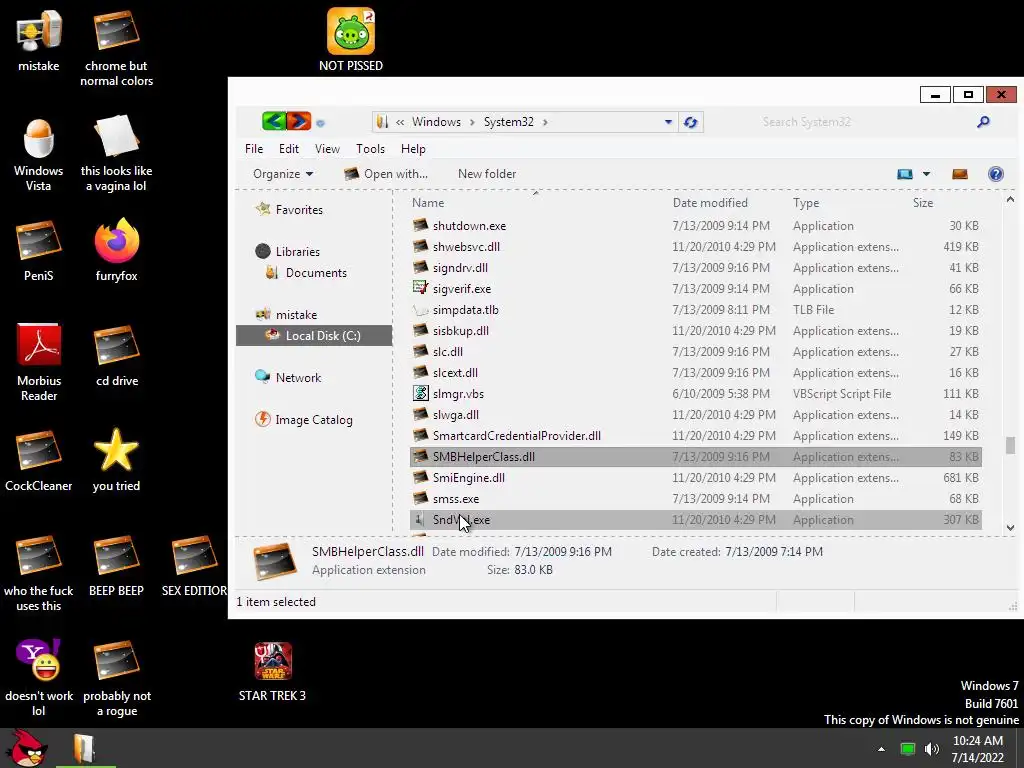Select SmartcardCredentialProvider.dll file

[x=696, y=436]
